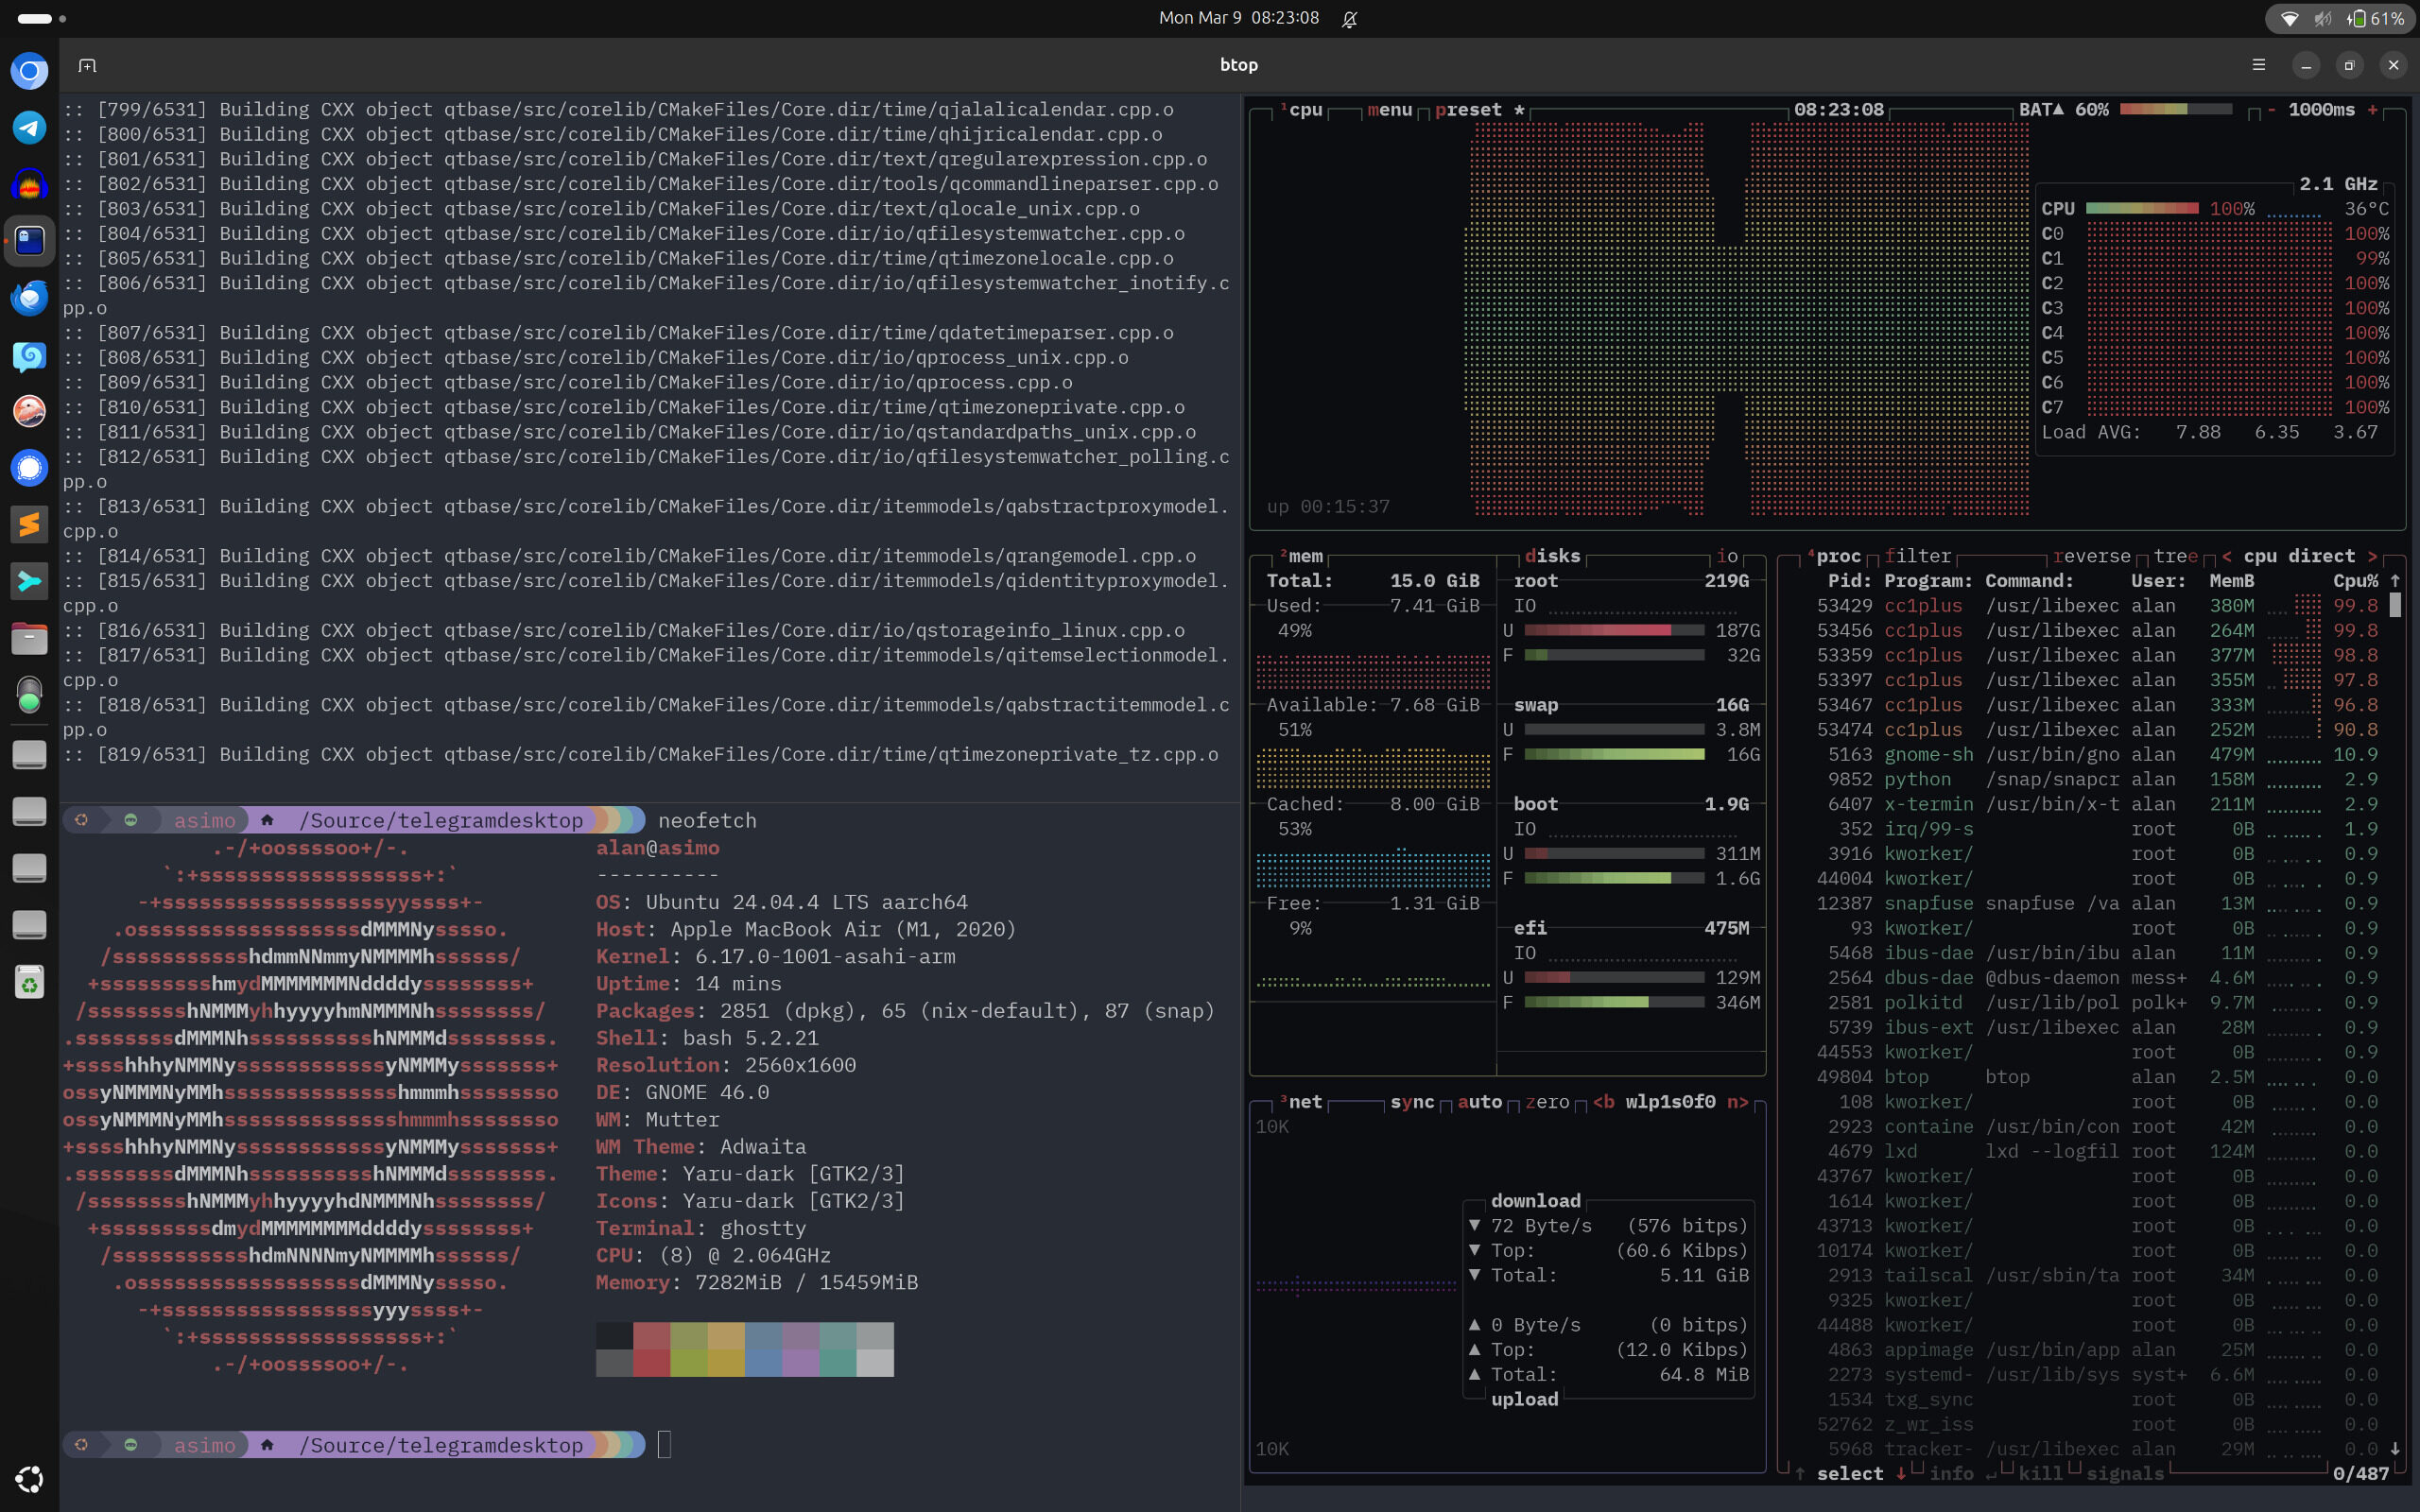This screenshot has height=1512, width=2420.
Task: Click the process list scrollbar handle
Action: pos(2395,605)
